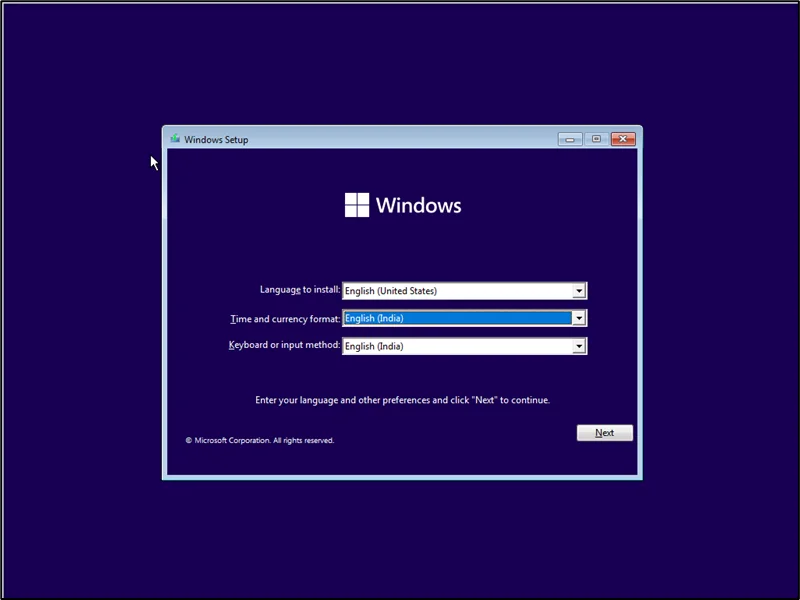
Task: Click the "Language to install:" label
Action: pos(300,290)
